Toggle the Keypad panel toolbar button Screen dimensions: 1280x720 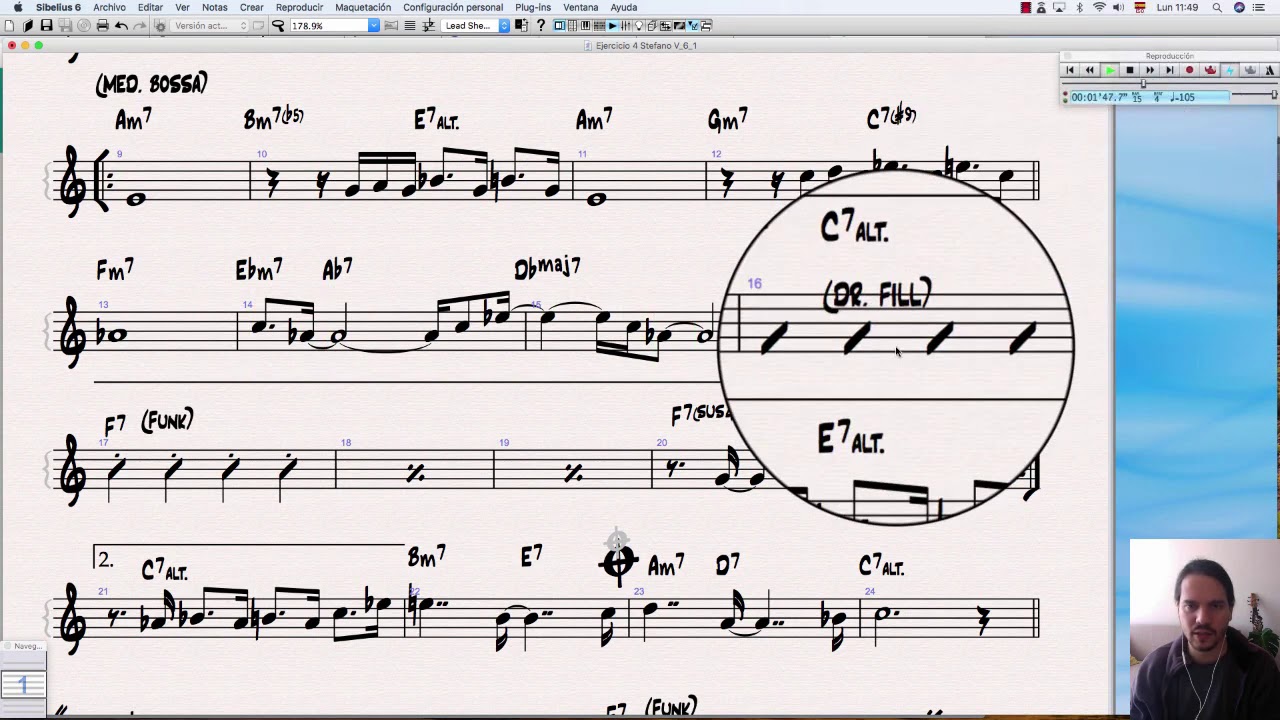572,25
